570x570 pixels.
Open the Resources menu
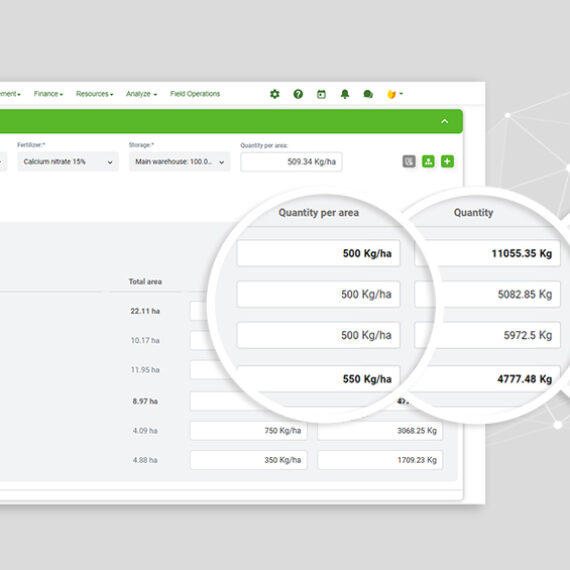coord(95,94)
